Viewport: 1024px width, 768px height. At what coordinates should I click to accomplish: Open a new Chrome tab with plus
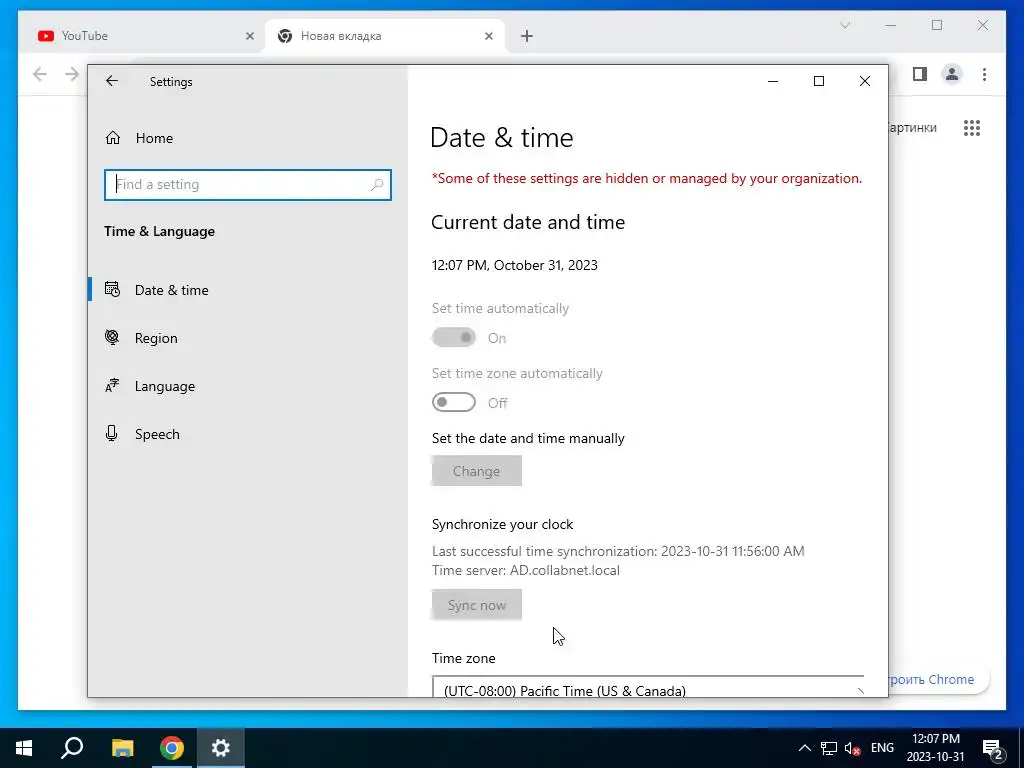526,37
